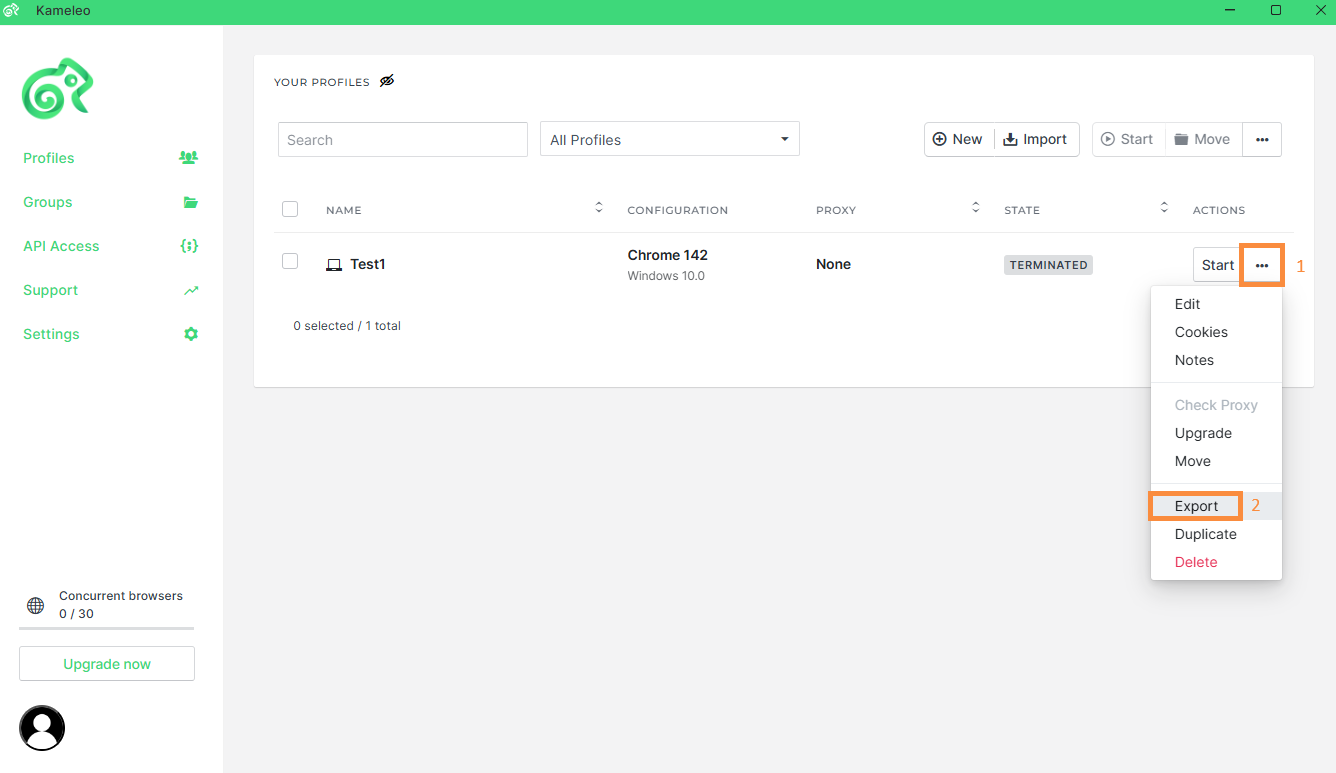Click the Actions column header
Viewport: 1336px width, 773px height.
point(1219,210)
